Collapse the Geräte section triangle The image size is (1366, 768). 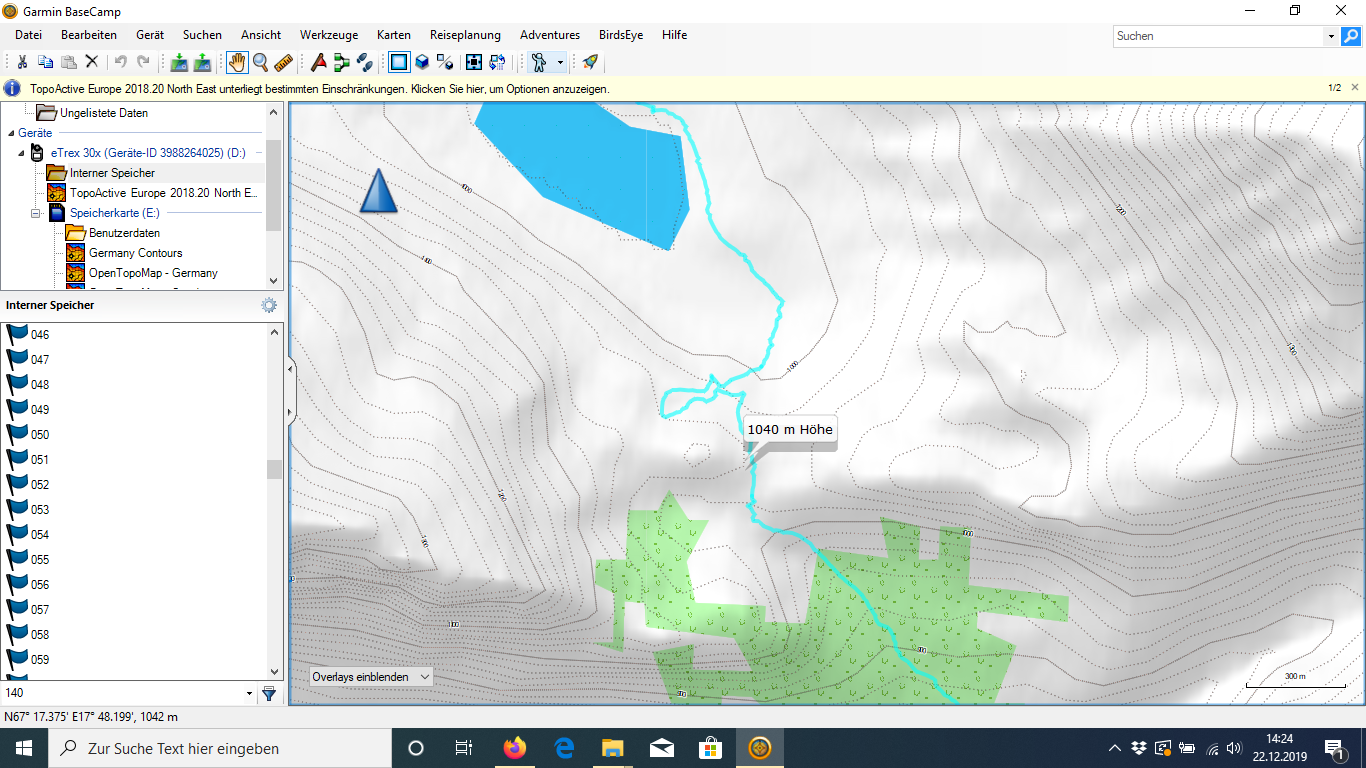pyautogui.click(x=11, y=133)
